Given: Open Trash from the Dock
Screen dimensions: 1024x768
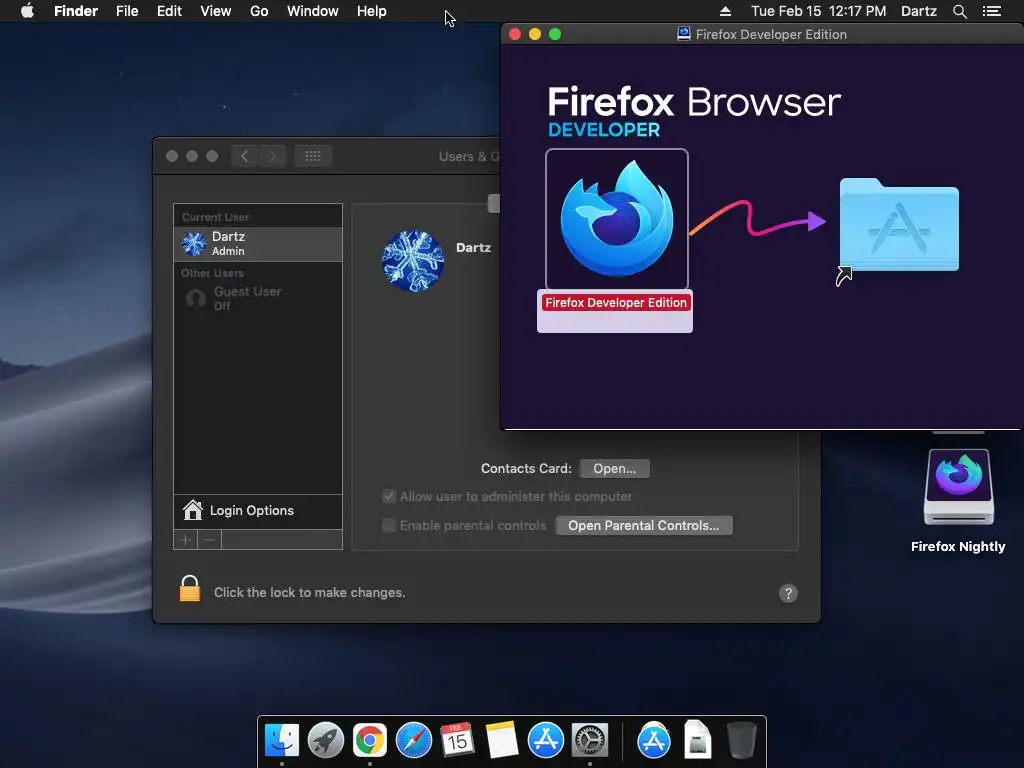Looking at the screenshot, I should (741, 740).
